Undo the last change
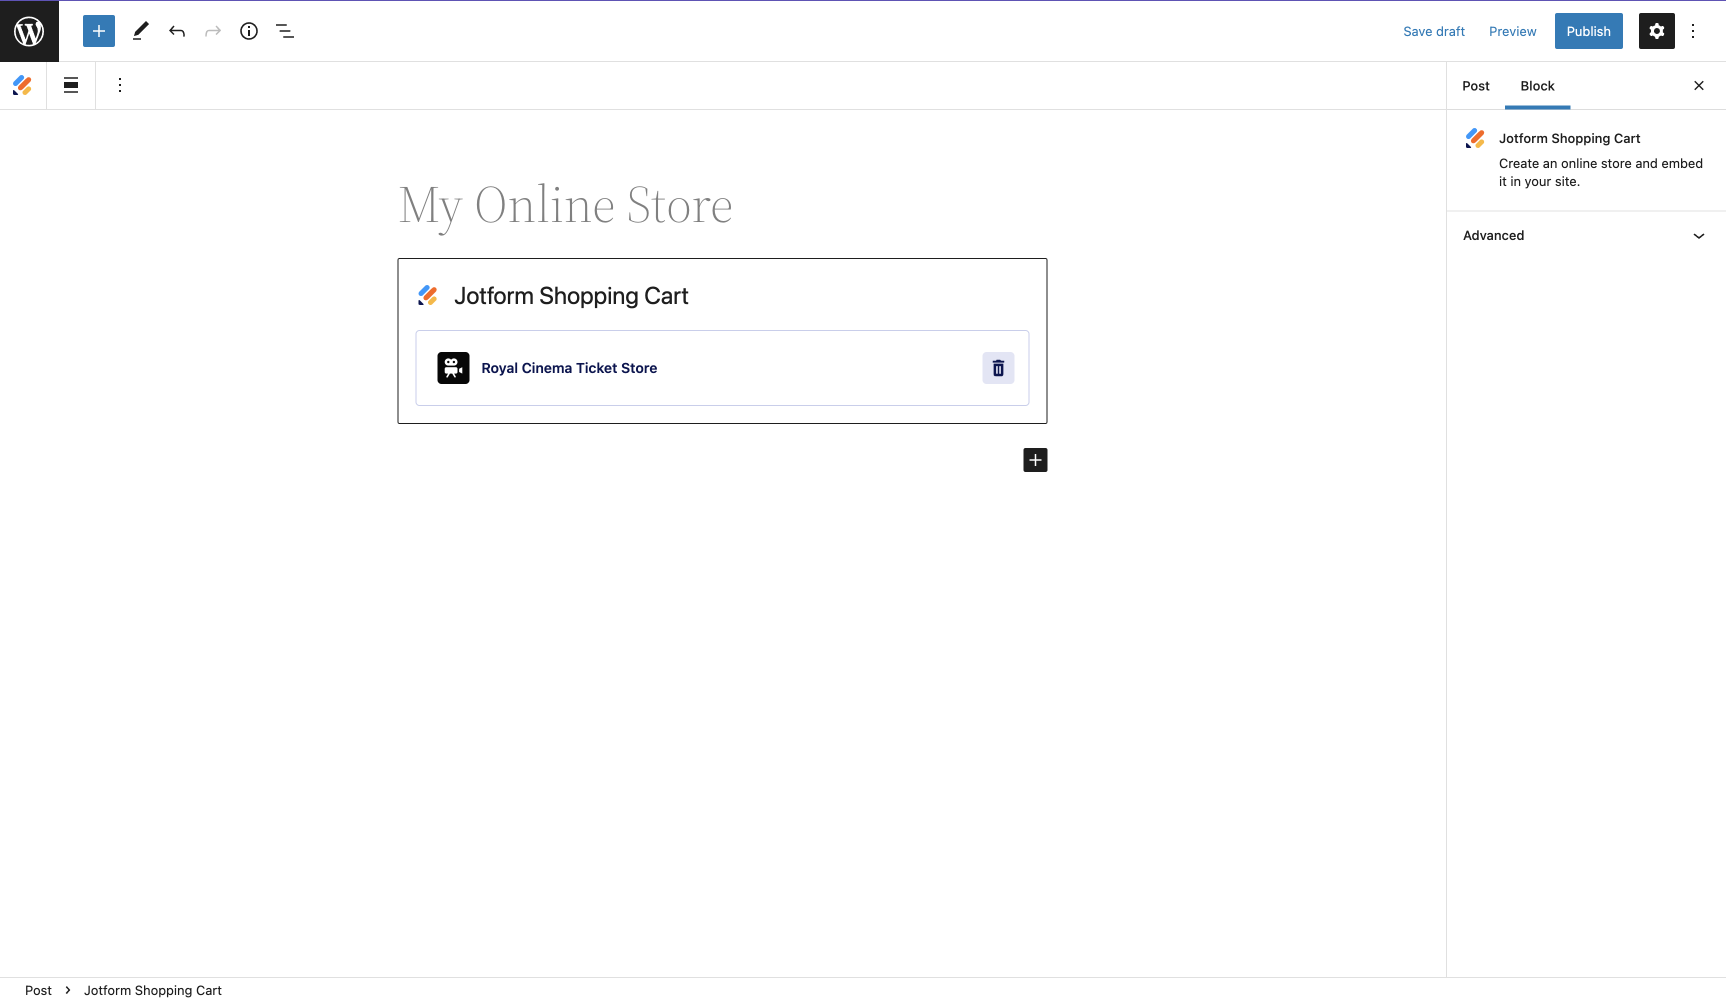The height and width of the screenshot is (1002, 1726). (177, 31)
